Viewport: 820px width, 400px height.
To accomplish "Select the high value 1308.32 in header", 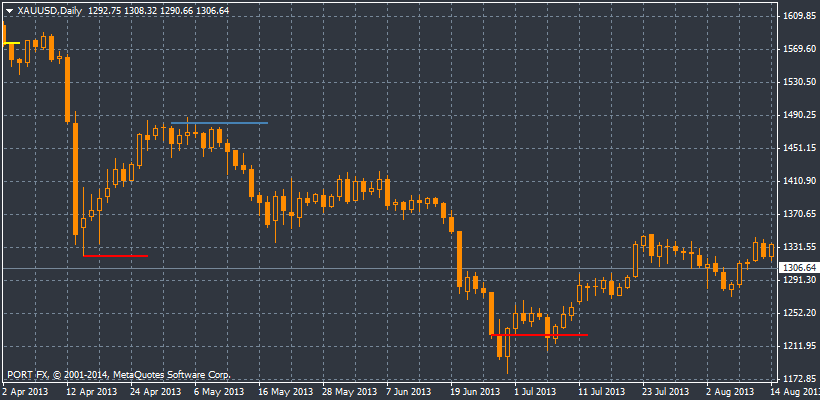I will pos(141,10).
